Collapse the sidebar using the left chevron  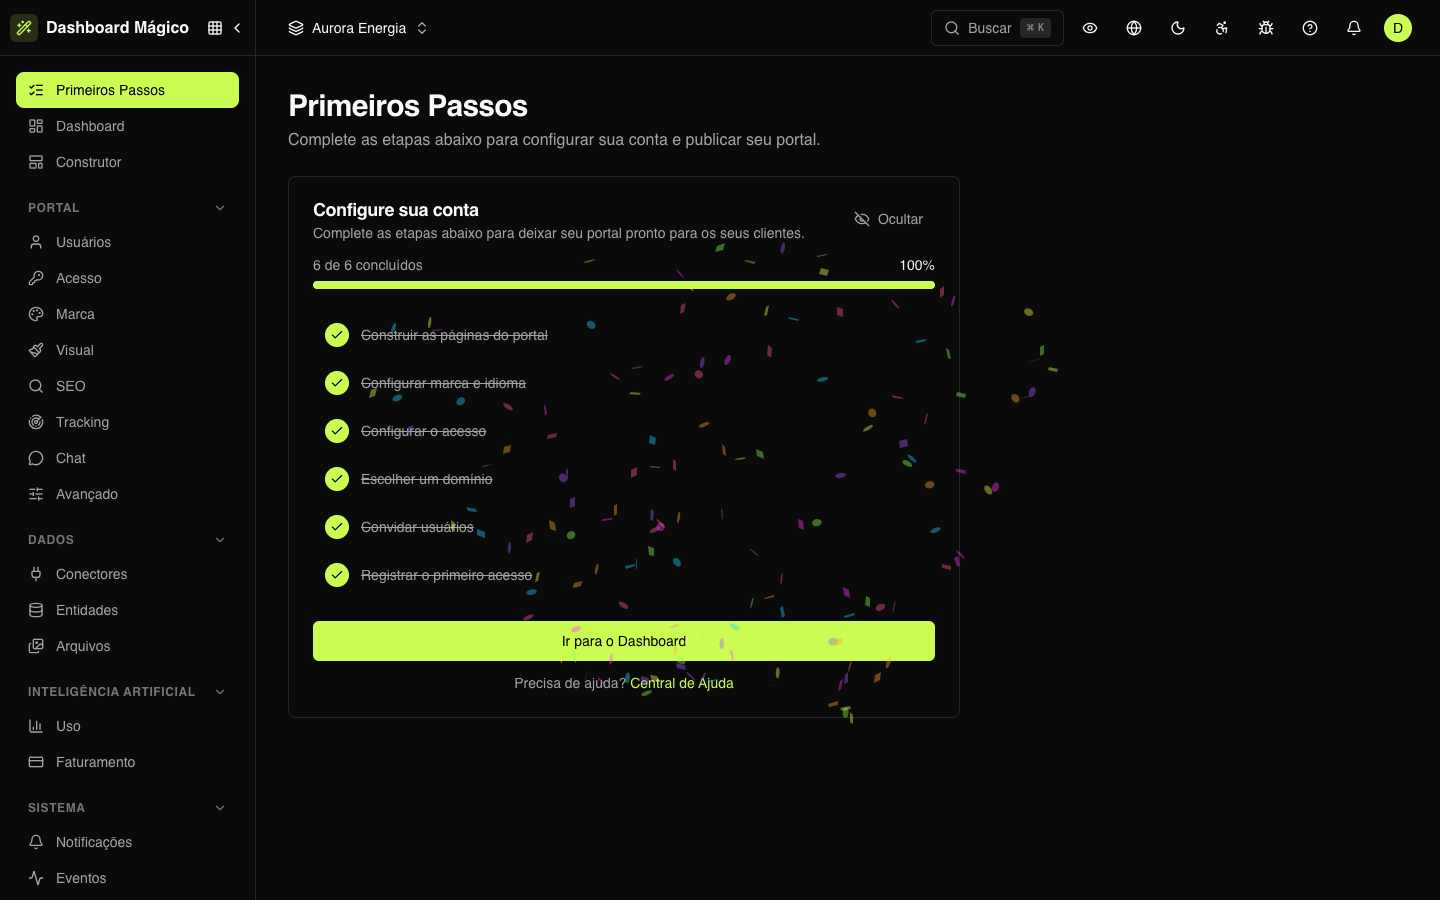[x=237, y=28]
